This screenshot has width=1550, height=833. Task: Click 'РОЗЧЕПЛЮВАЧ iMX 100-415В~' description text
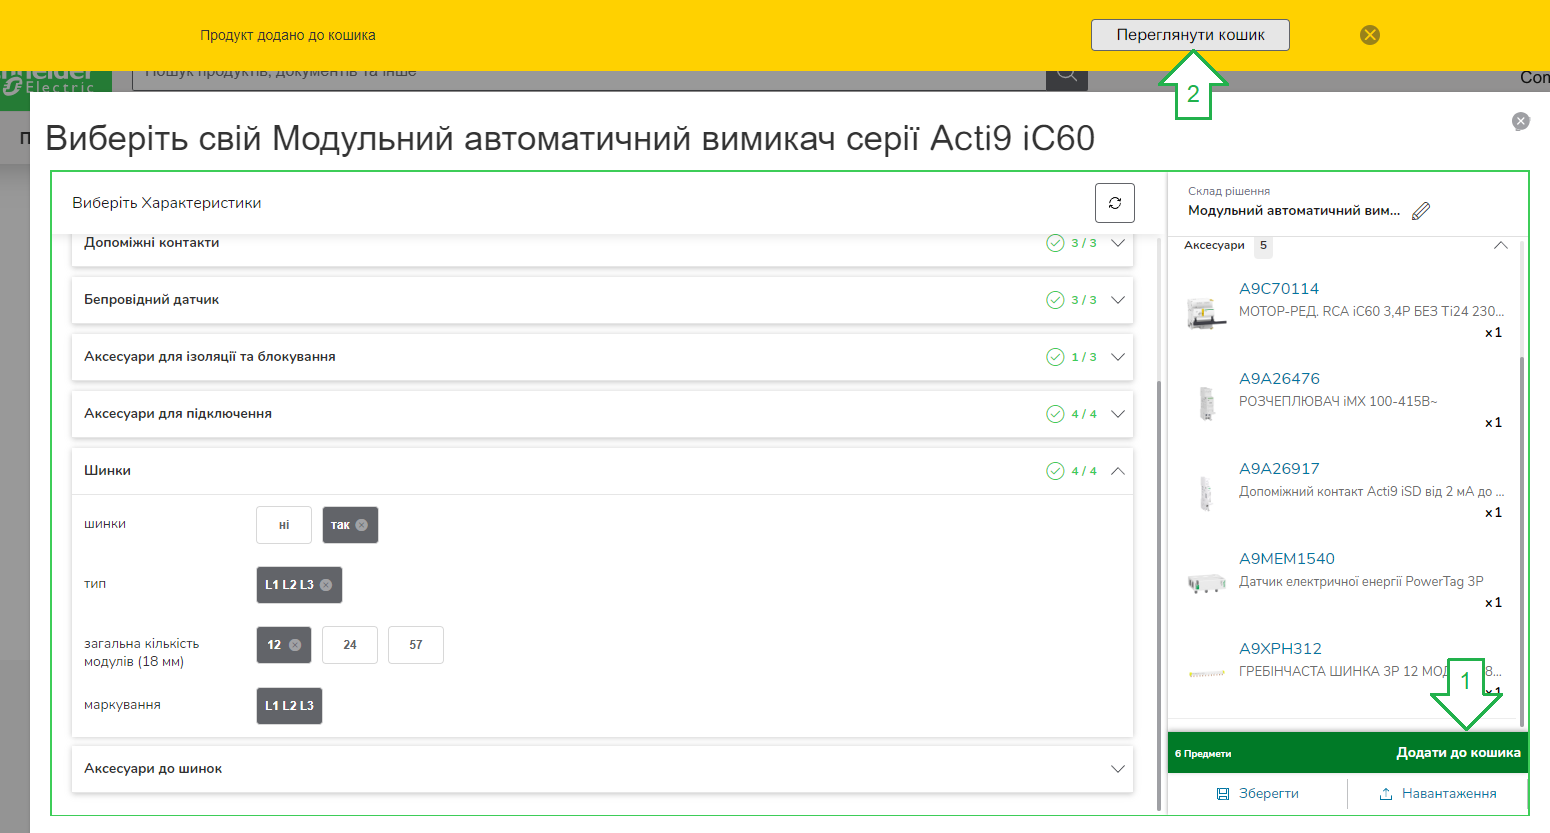click(1338, 402)
